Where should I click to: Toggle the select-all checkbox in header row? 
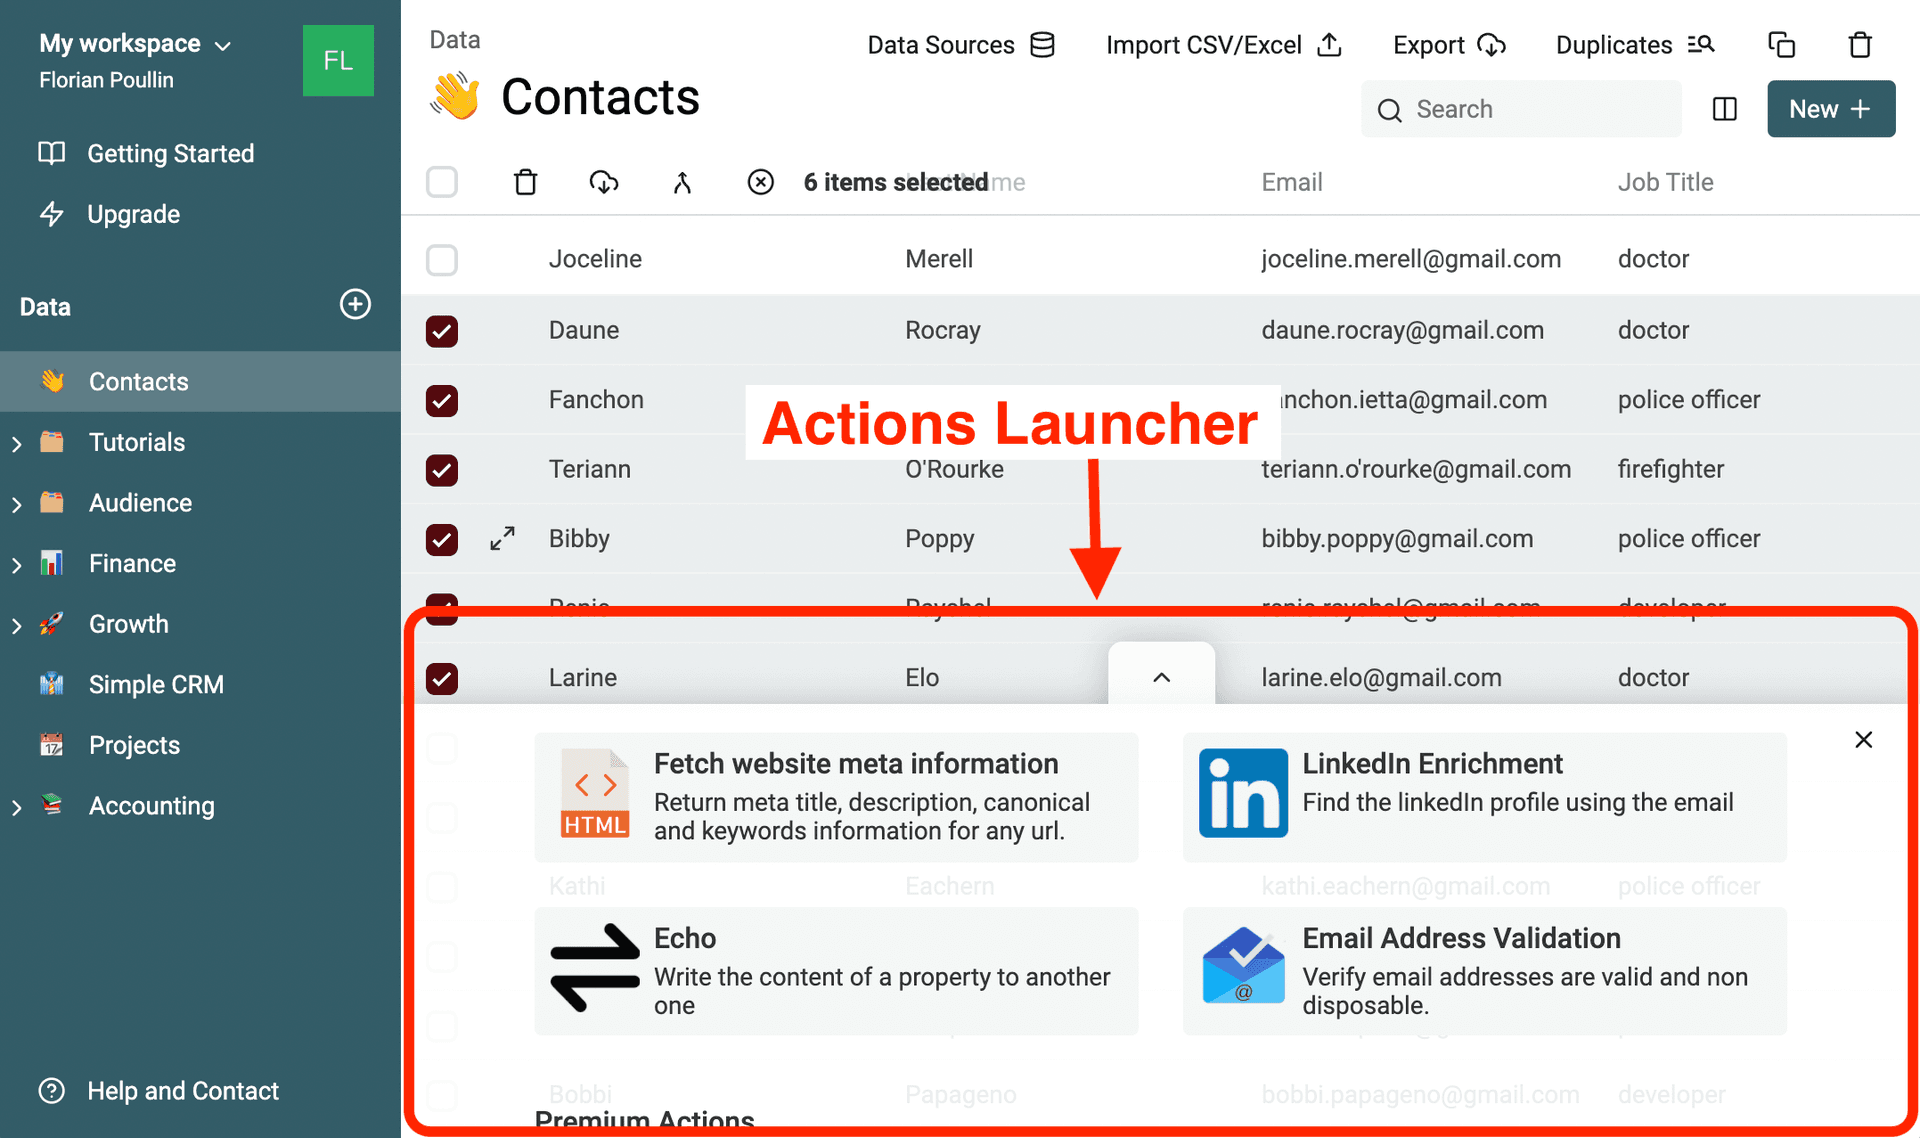tap(441, 182)
